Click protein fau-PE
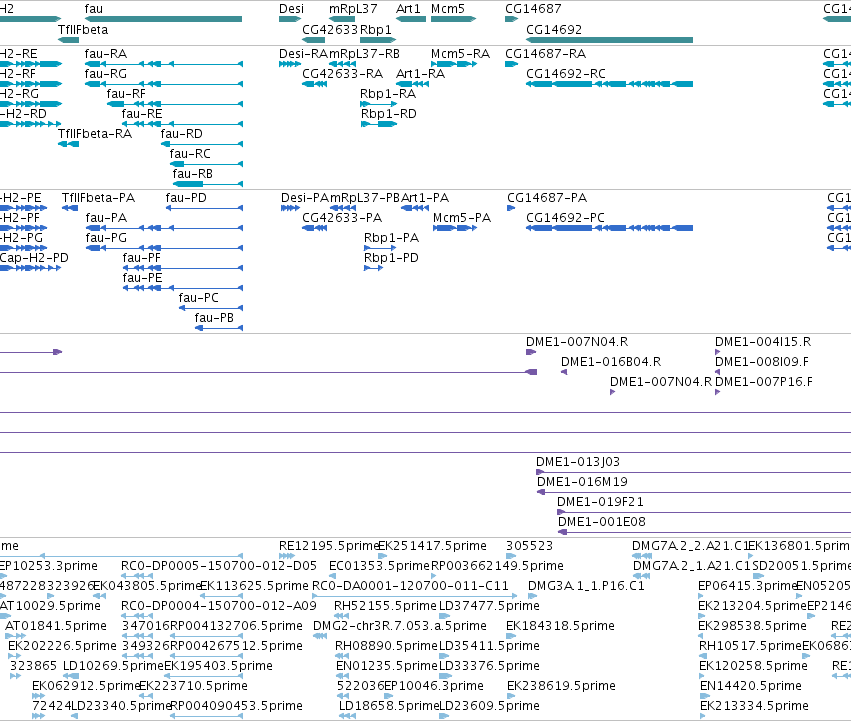Image resolution: width=851 pixels, height=721 pixels. [142, 277]
